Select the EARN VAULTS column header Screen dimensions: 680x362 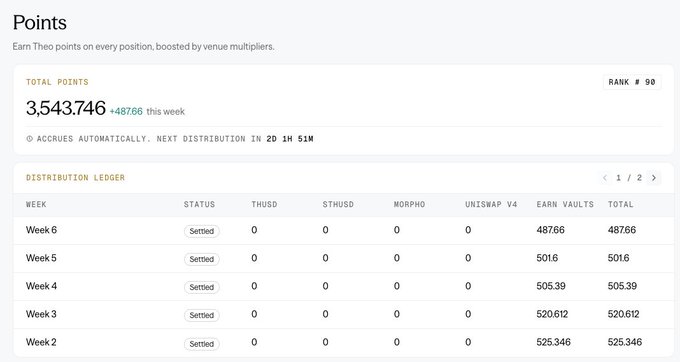pyautogui.click(x=565, y=204)
